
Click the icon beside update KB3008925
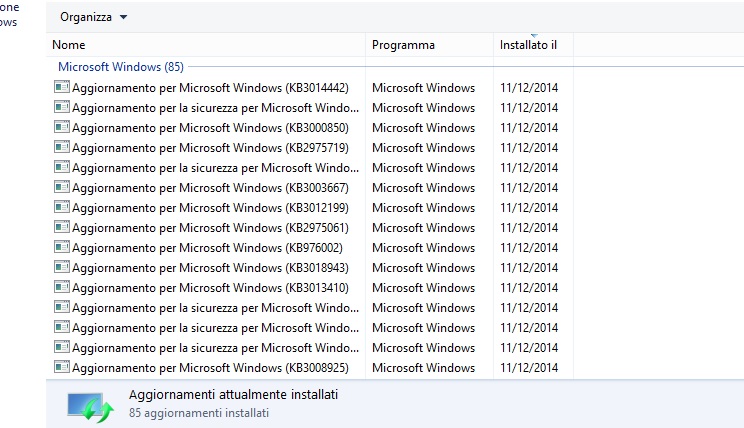62,367
